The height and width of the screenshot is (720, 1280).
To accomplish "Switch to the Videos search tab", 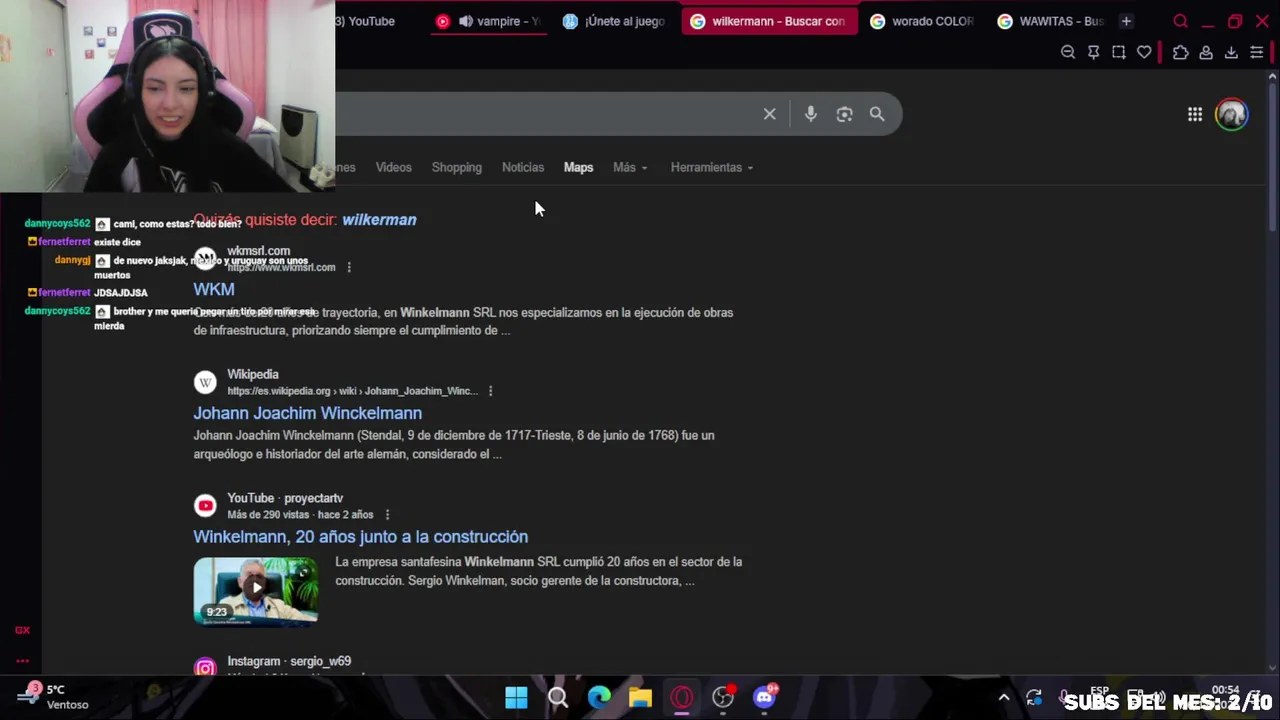I will coord(393,167).
